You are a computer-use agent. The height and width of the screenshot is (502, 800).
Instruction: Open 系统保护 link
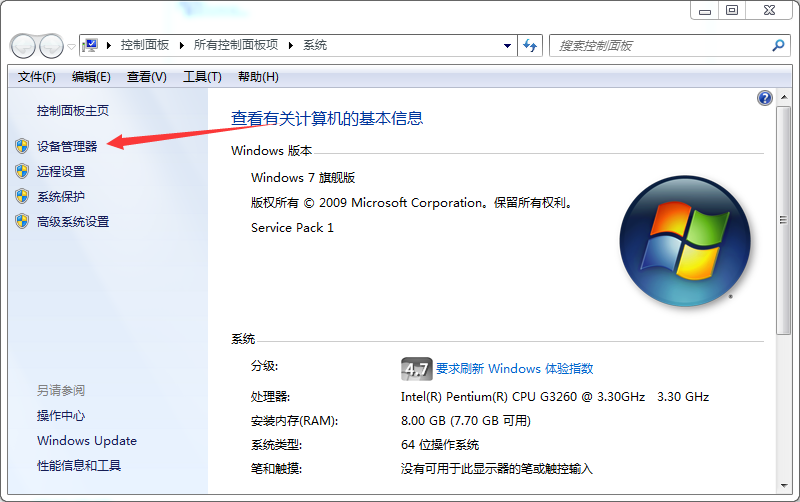61,196
